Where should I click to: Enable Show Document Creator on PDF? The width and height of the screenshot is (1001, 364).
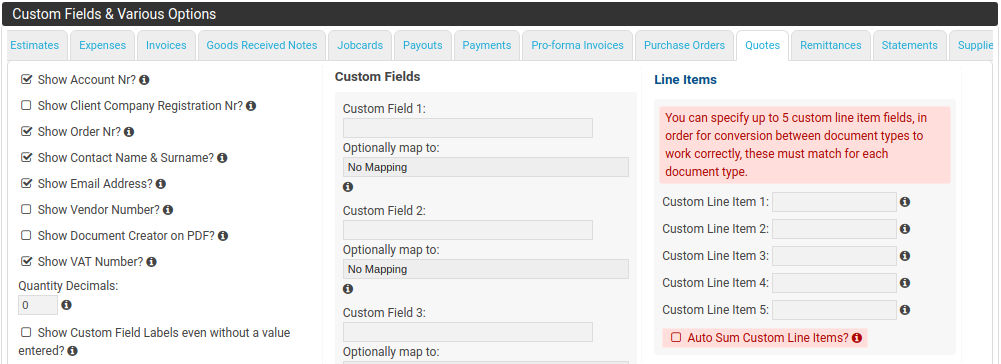26,235
